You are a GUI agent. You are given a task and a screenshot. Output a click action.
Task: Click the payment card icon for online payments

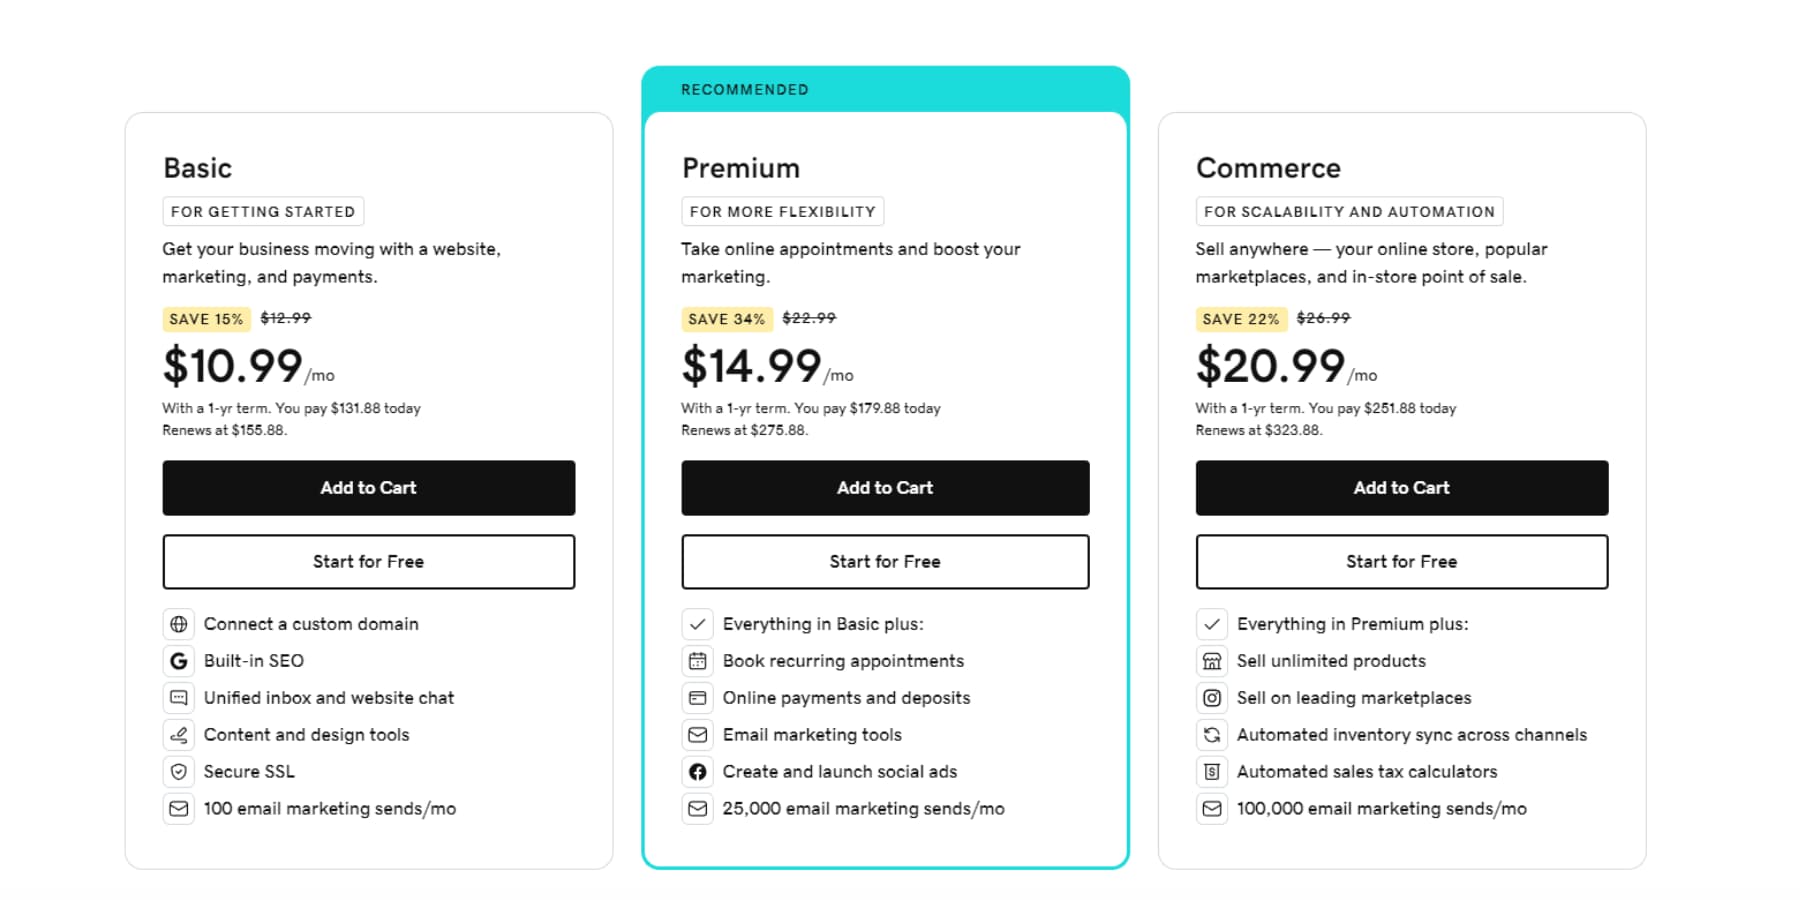(x=697, y=698)
